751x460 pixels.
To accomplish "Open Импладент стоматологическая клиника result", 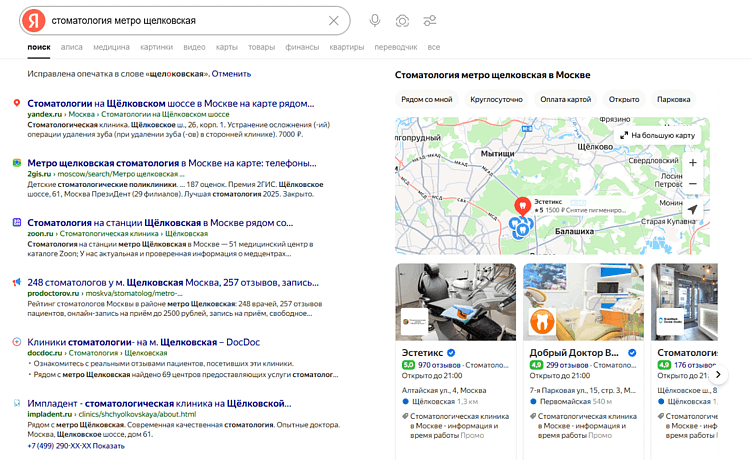I will [x=159, y=403].
